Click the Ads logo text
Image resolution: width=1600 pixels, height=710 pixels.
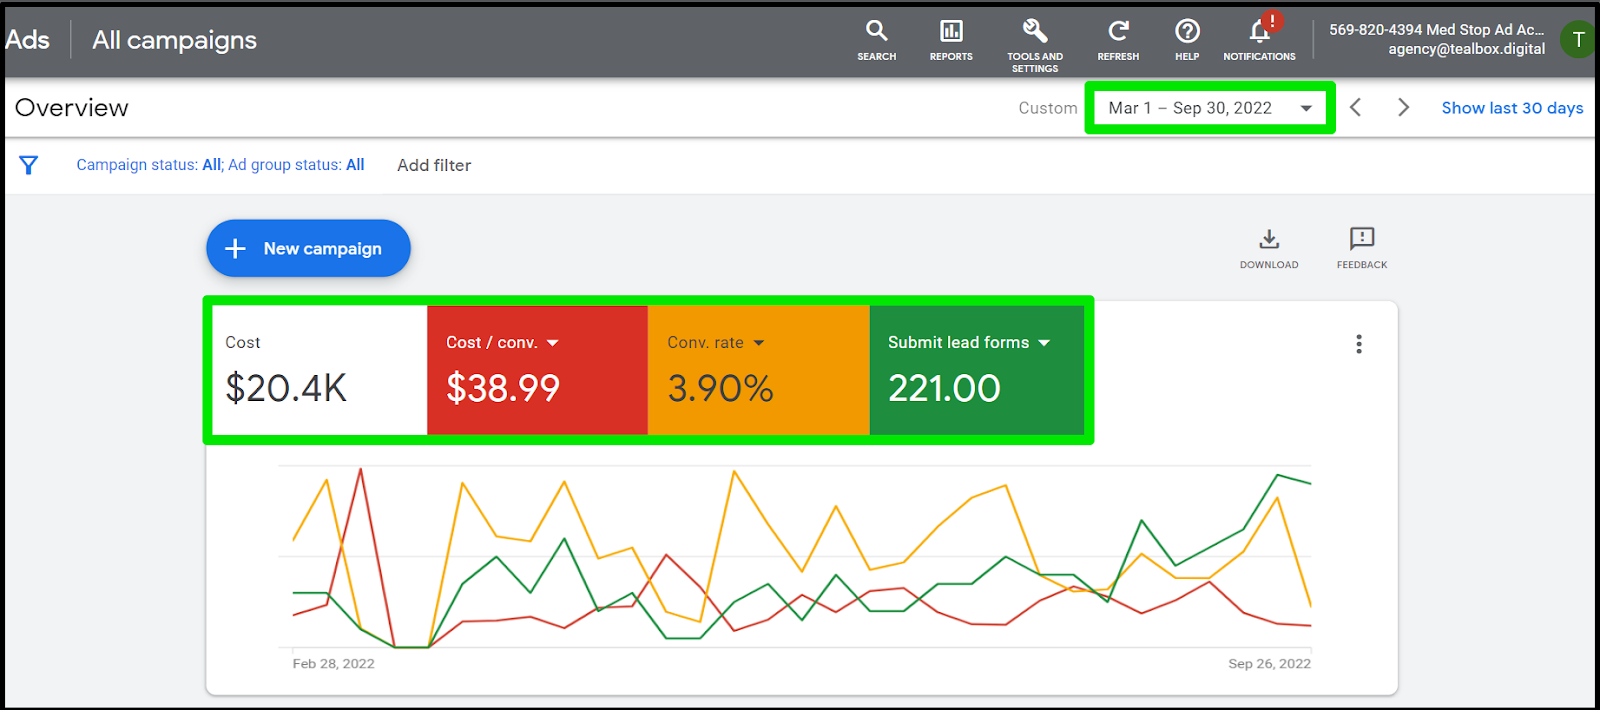(27, 40)
